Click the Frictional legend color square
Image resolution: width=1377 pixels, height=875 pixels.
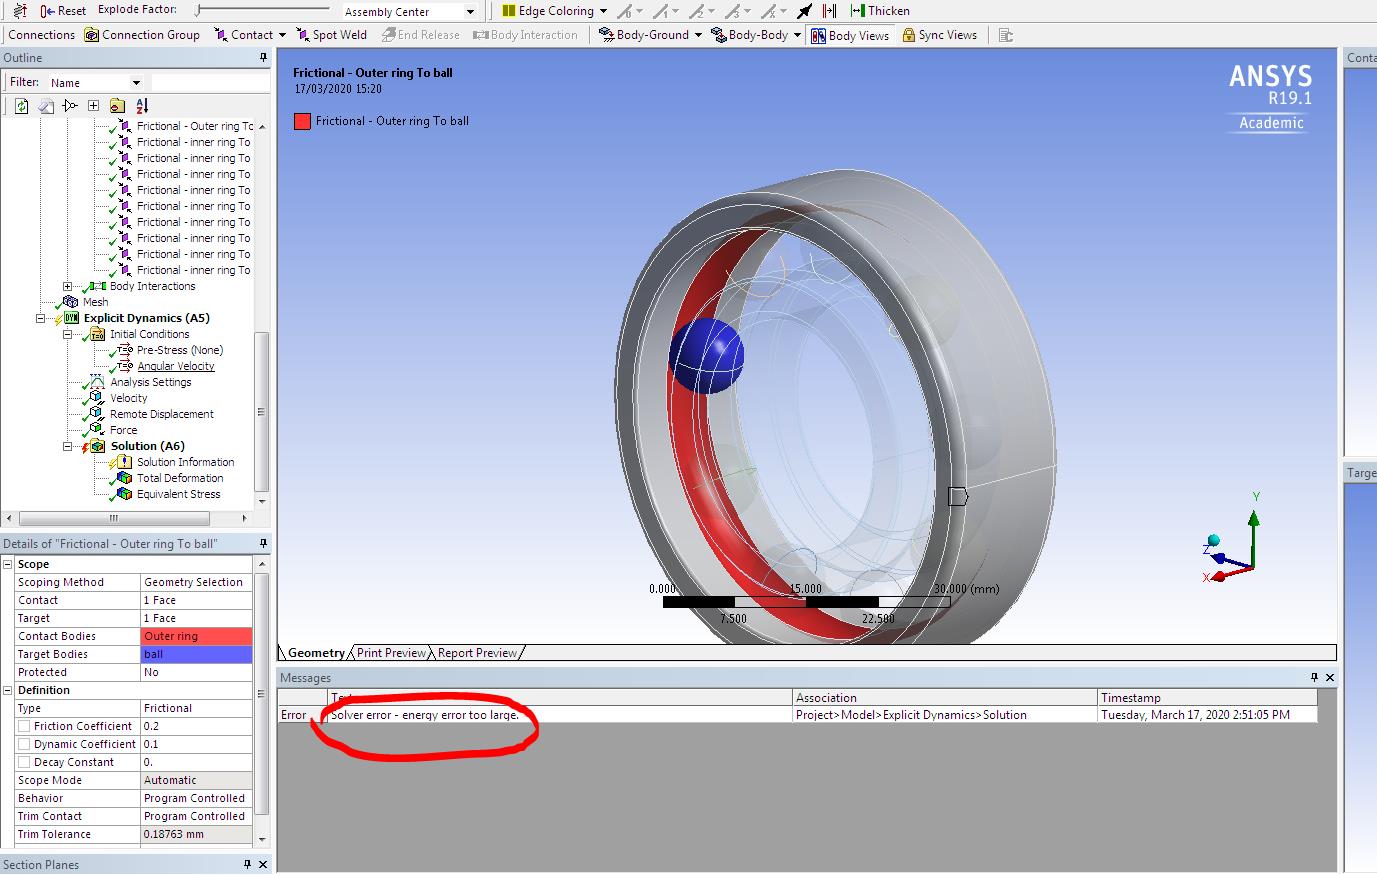(x=300, y=120)
